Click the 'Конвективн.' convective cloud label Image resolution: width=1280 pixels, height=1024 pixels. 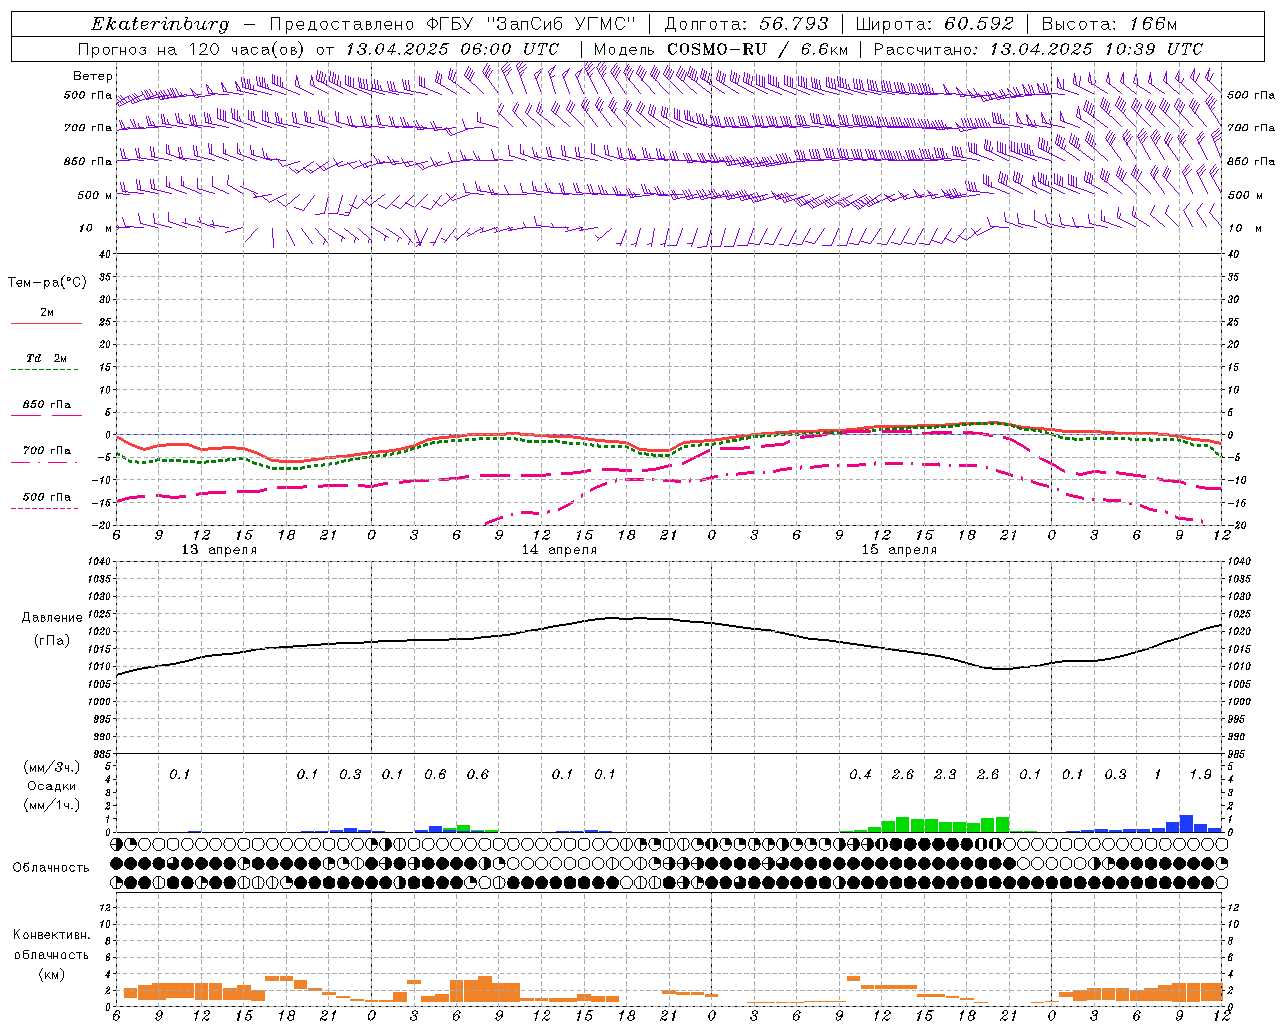[x=52, y=935]
